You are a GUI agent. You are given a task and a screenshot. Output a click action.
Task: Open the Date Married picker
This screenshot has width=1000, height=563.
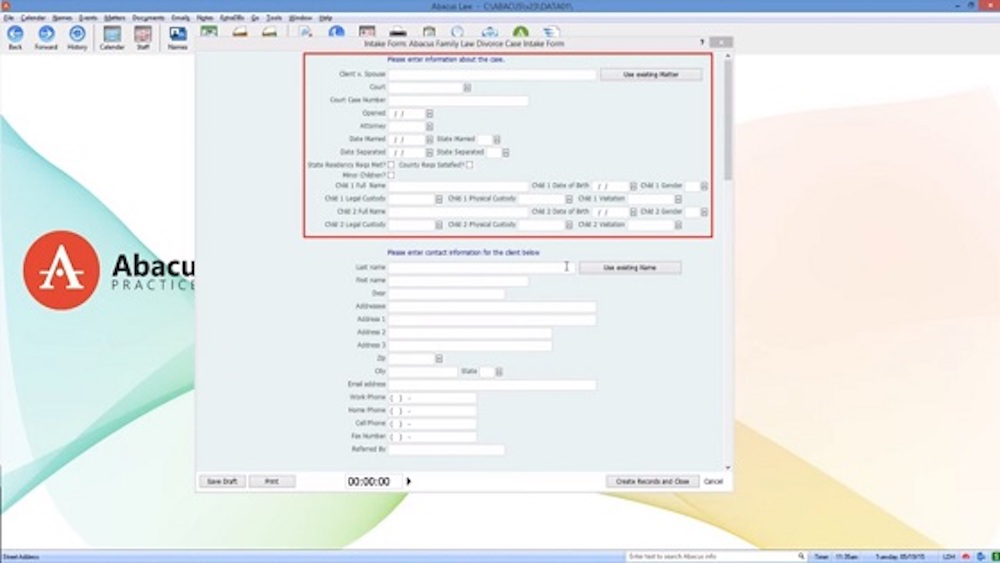tap(429, 139)
